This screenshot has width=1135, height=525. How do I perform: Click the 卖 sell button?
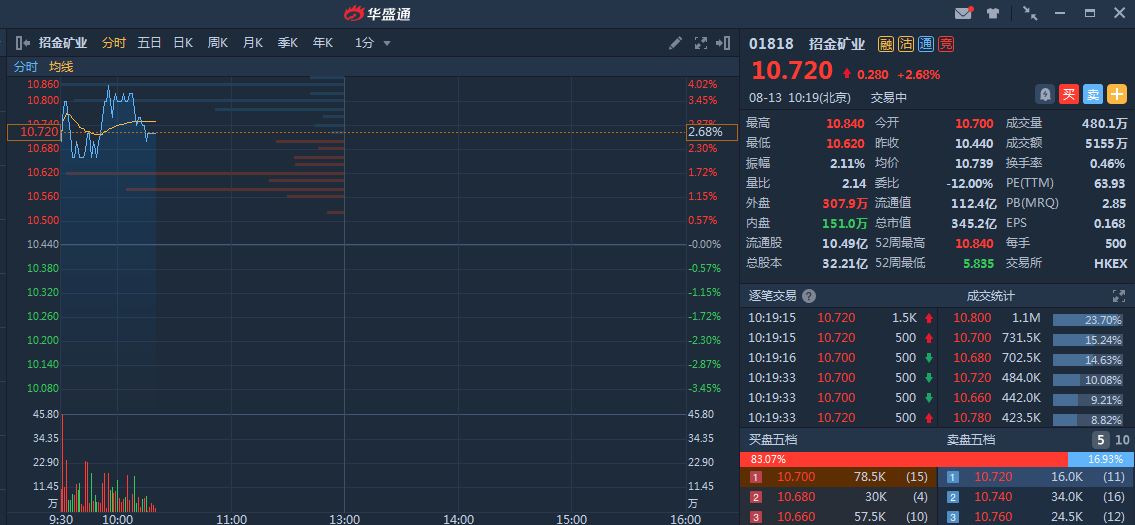(x=1093, y=94)
